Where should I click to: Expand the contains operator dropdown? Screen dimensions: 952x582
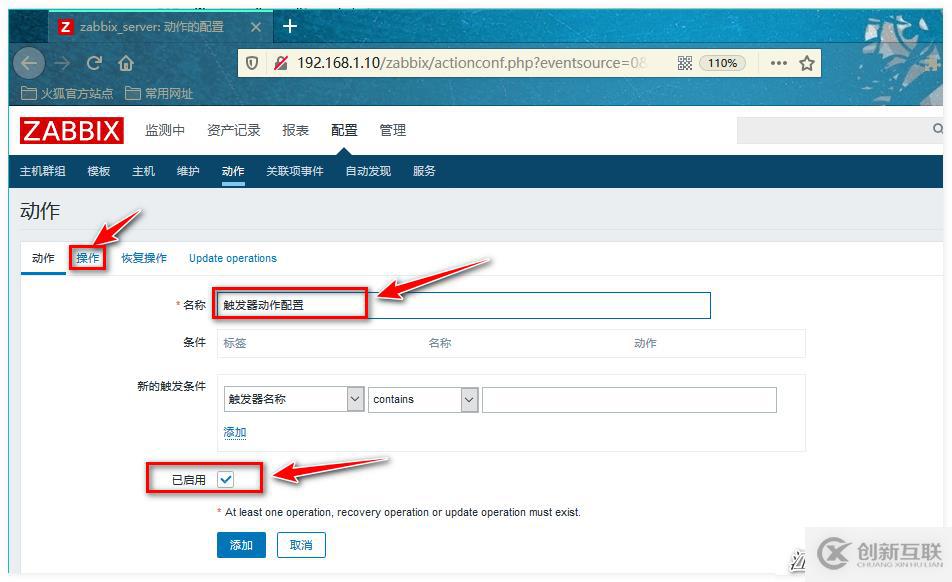423,399
